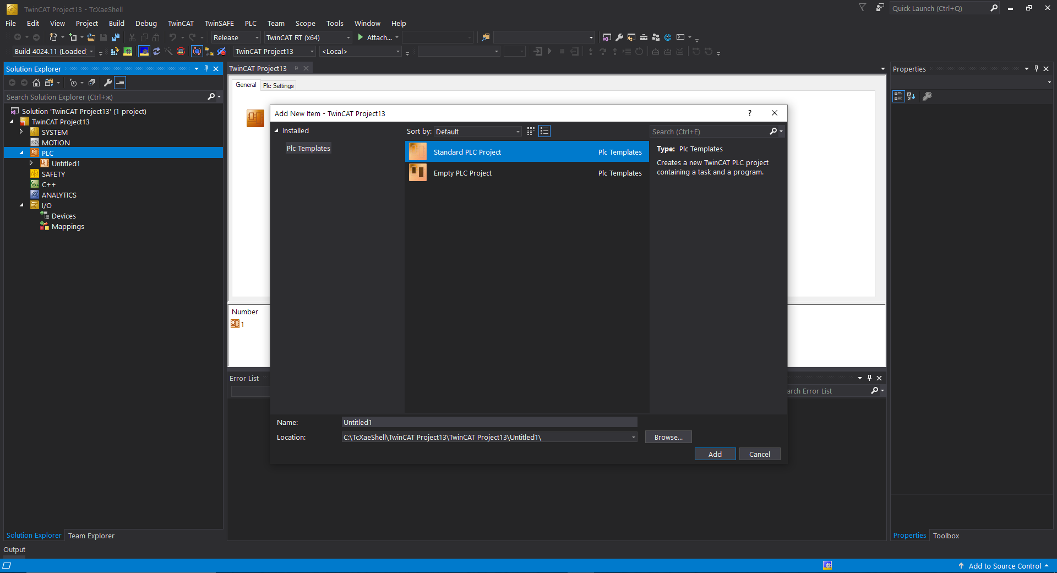Collapse the I/O tree node
Viewport: 1057px width, 573px height.
tap(22, 205)
